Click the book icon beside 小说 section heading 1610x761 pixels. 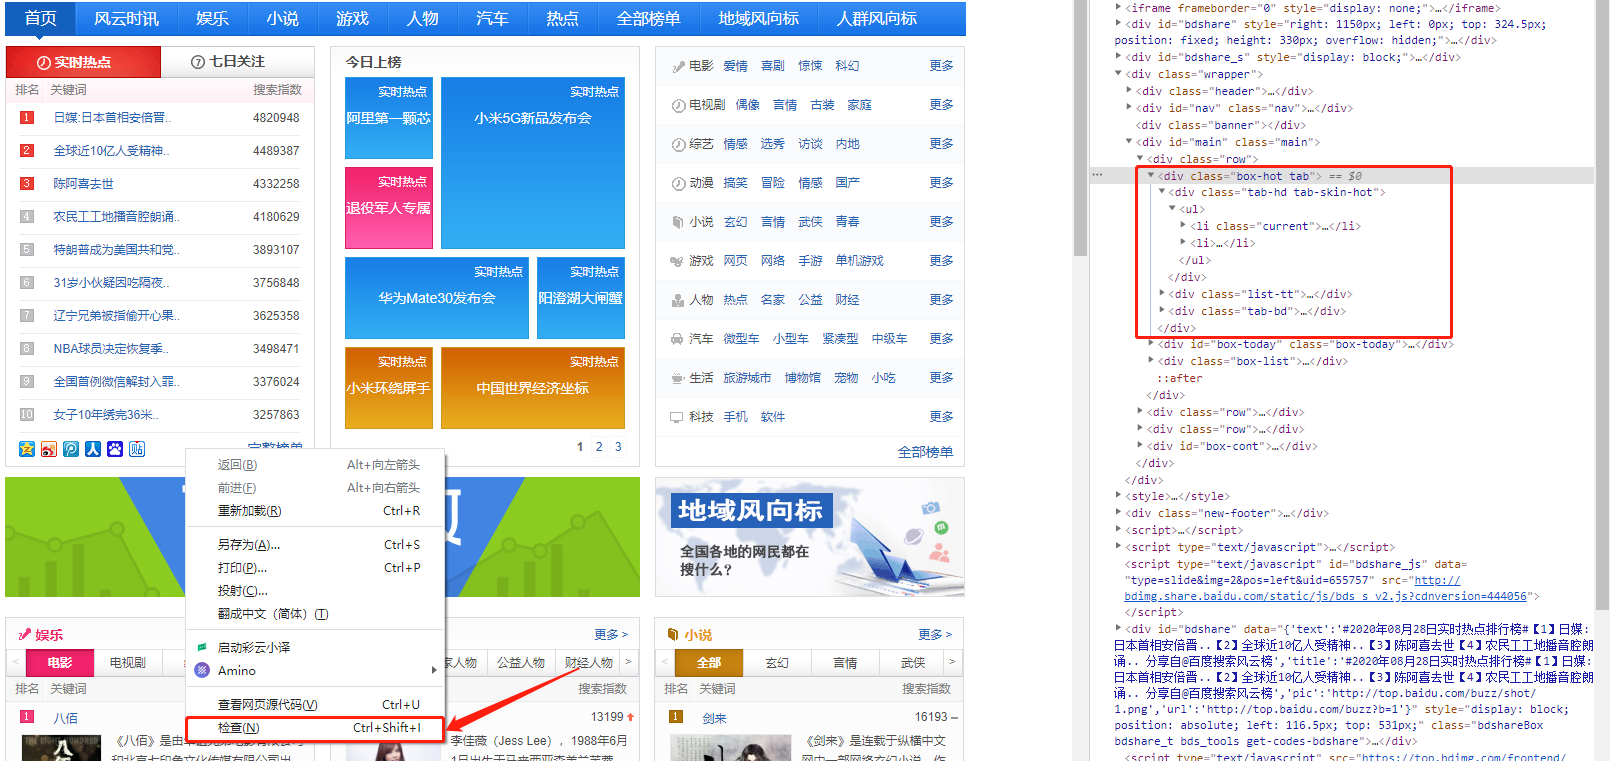(x=673, y=634)
